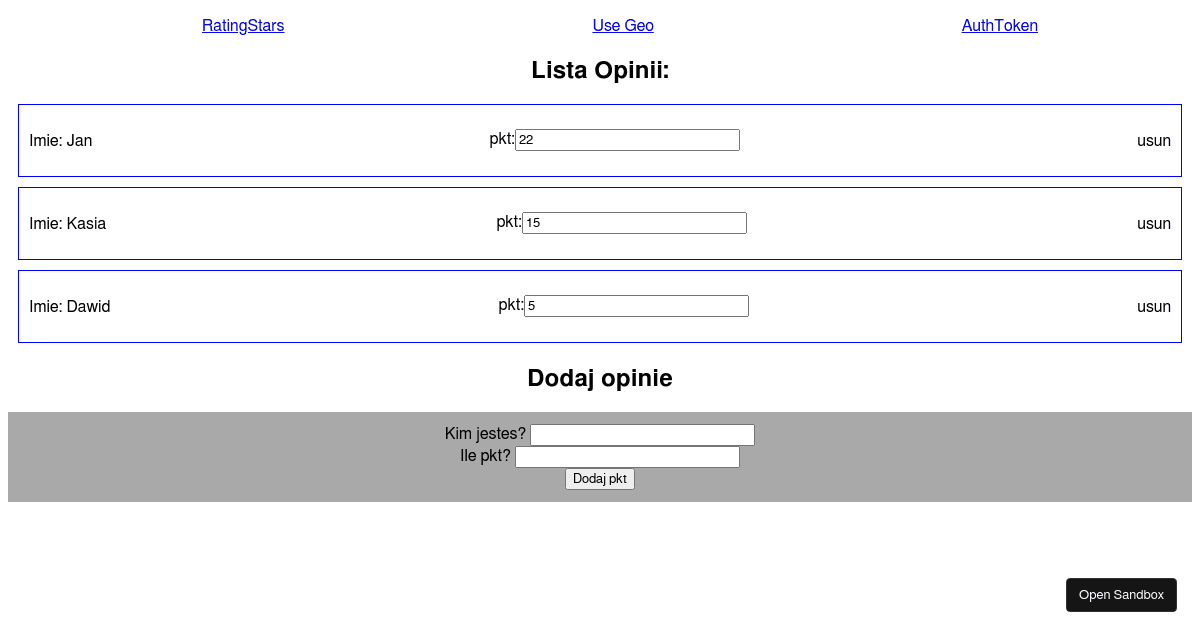Image resolution: width=1200 pixels, height=630 pixels.
Task: Click the "Kim jestes?" label text
Action: pos(485,434)
